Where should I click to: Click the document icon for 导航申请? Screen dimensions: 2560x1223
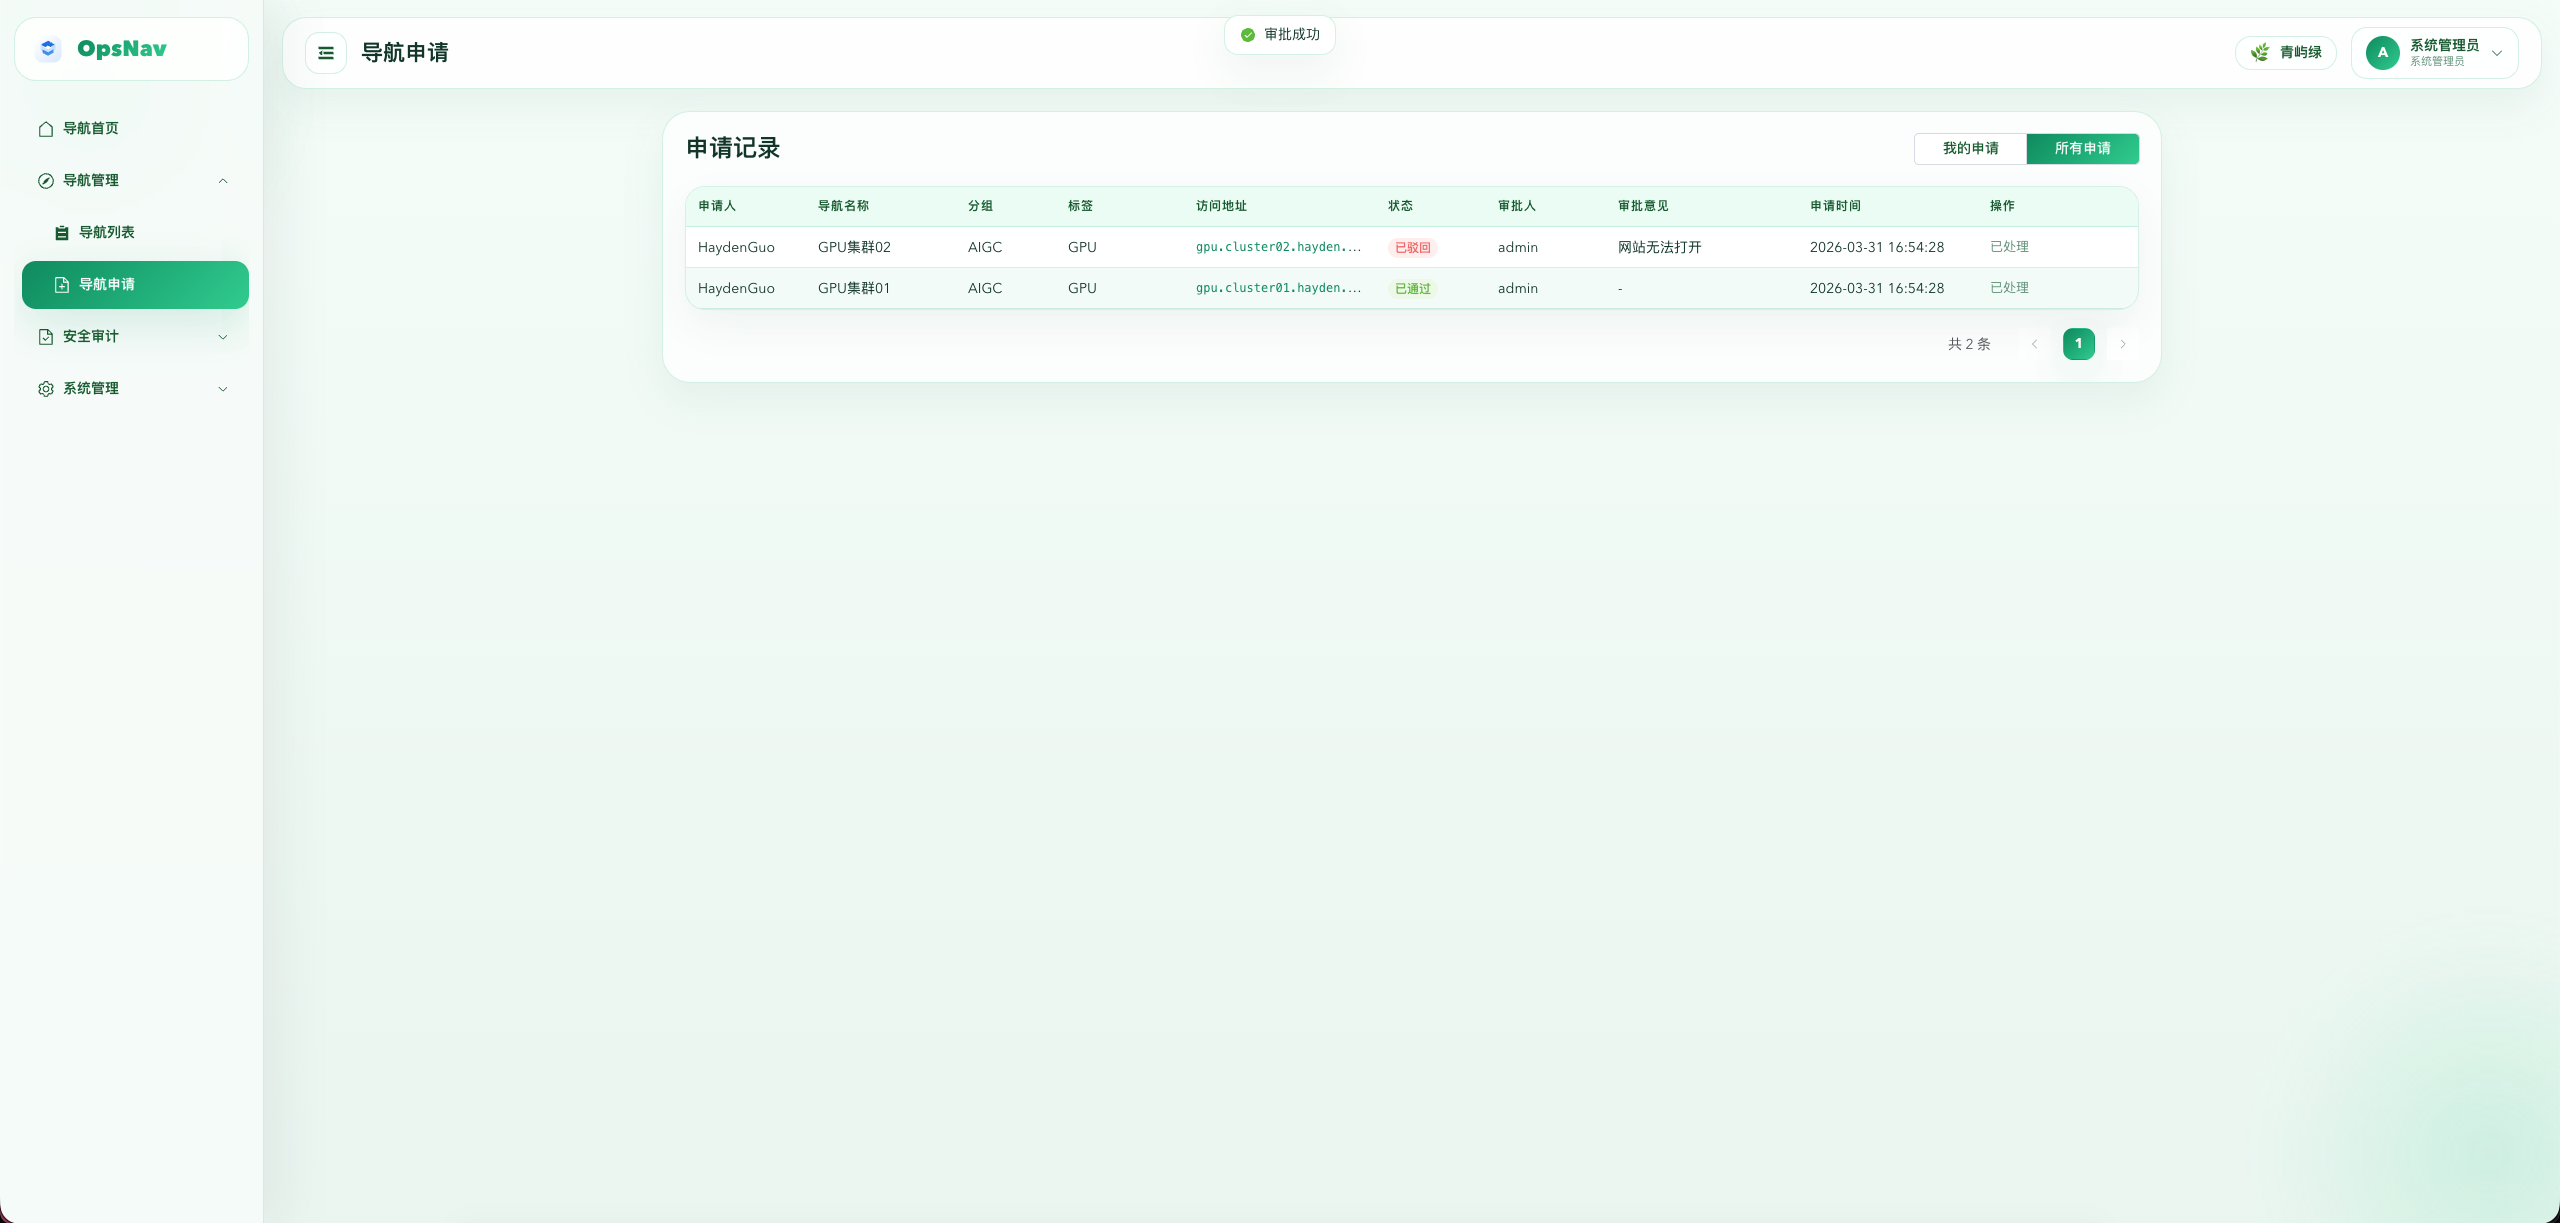point(61,284)
